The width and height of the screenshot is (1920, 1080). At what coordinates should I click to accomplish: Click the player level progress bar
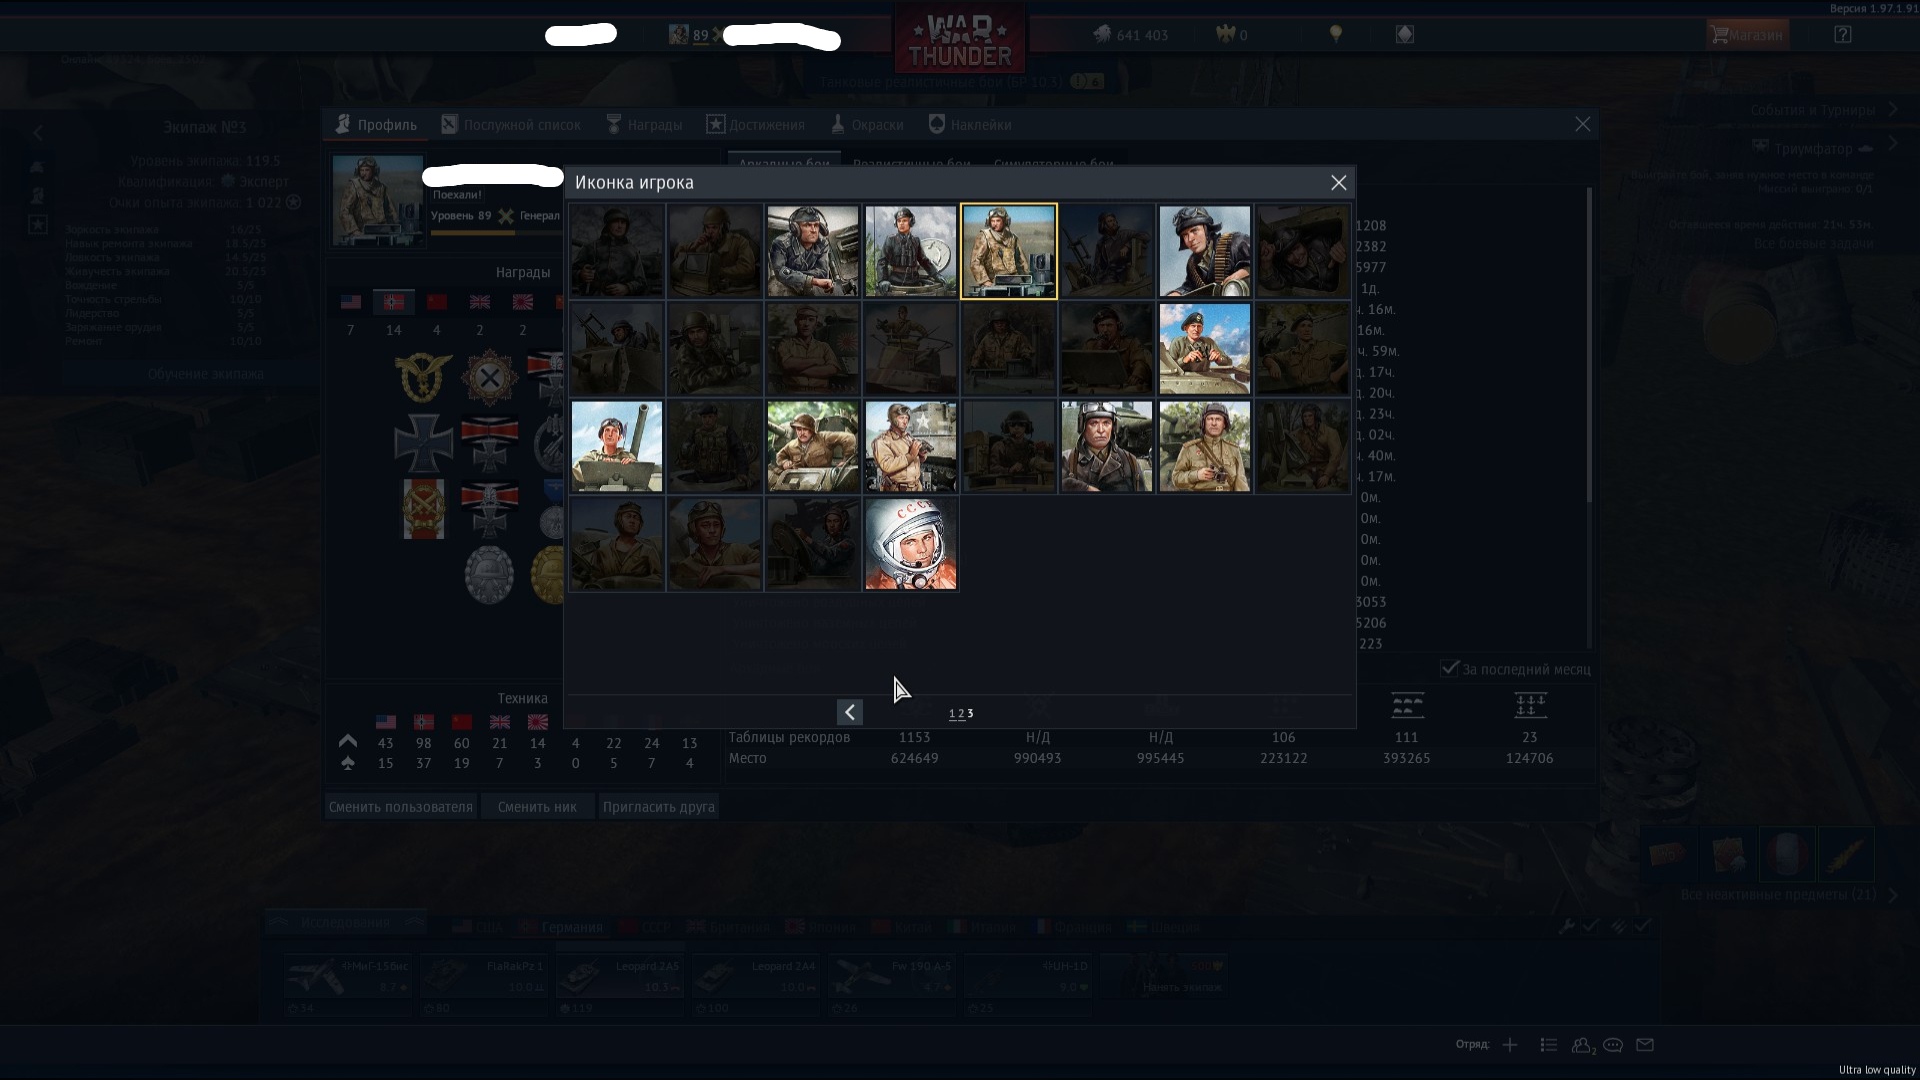[496, 233]
